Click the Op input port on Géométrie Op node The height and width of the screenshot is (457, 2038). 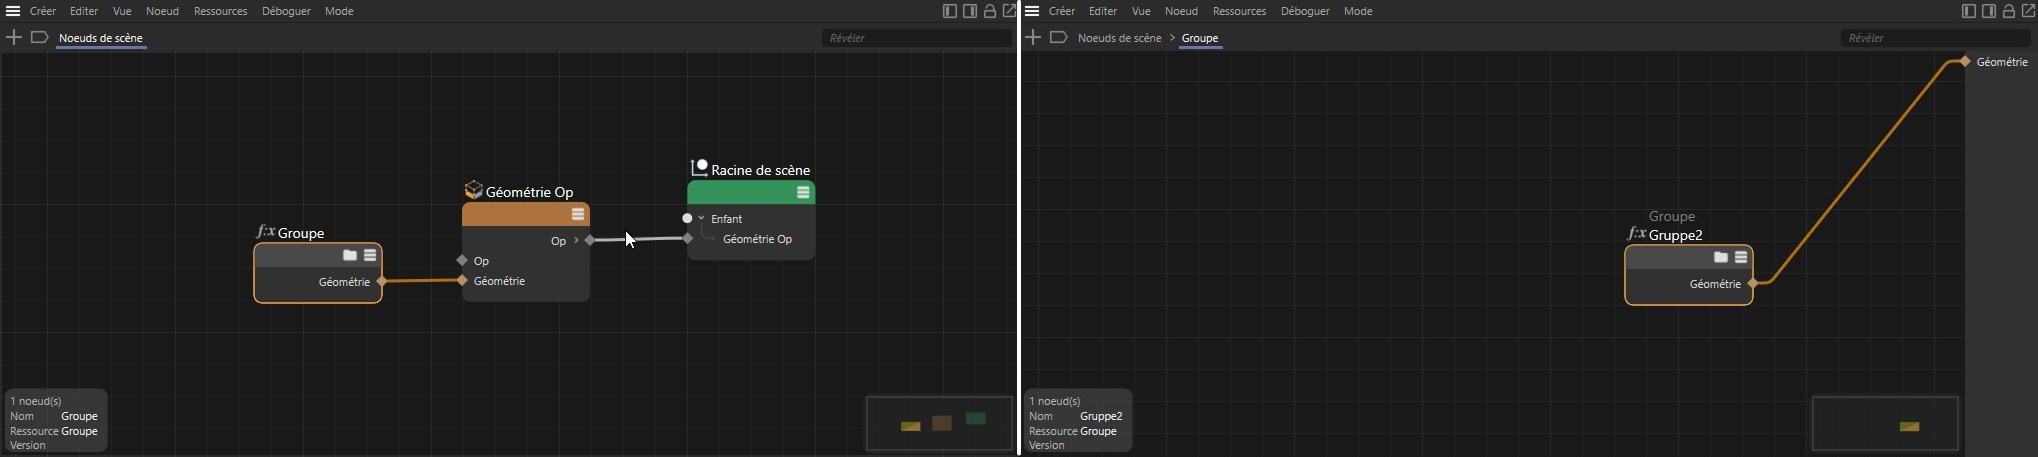coord(462,260)
